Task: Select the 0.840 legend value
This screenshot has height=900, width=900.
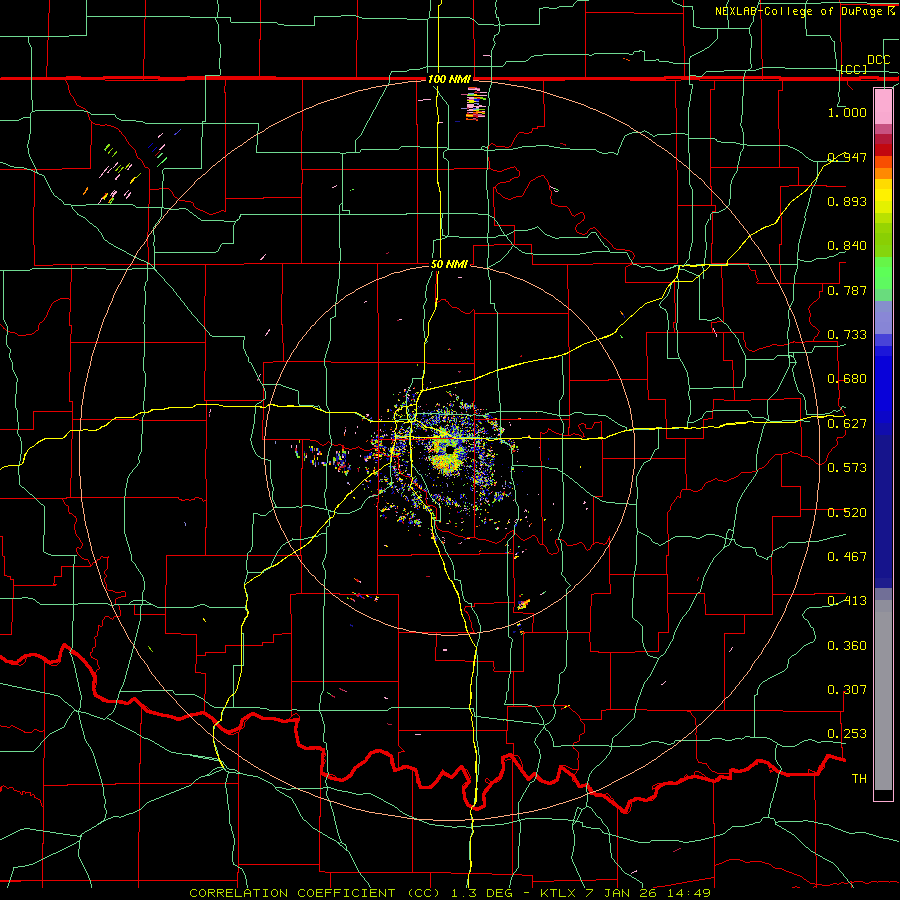Action: click(x=847, y=246)
